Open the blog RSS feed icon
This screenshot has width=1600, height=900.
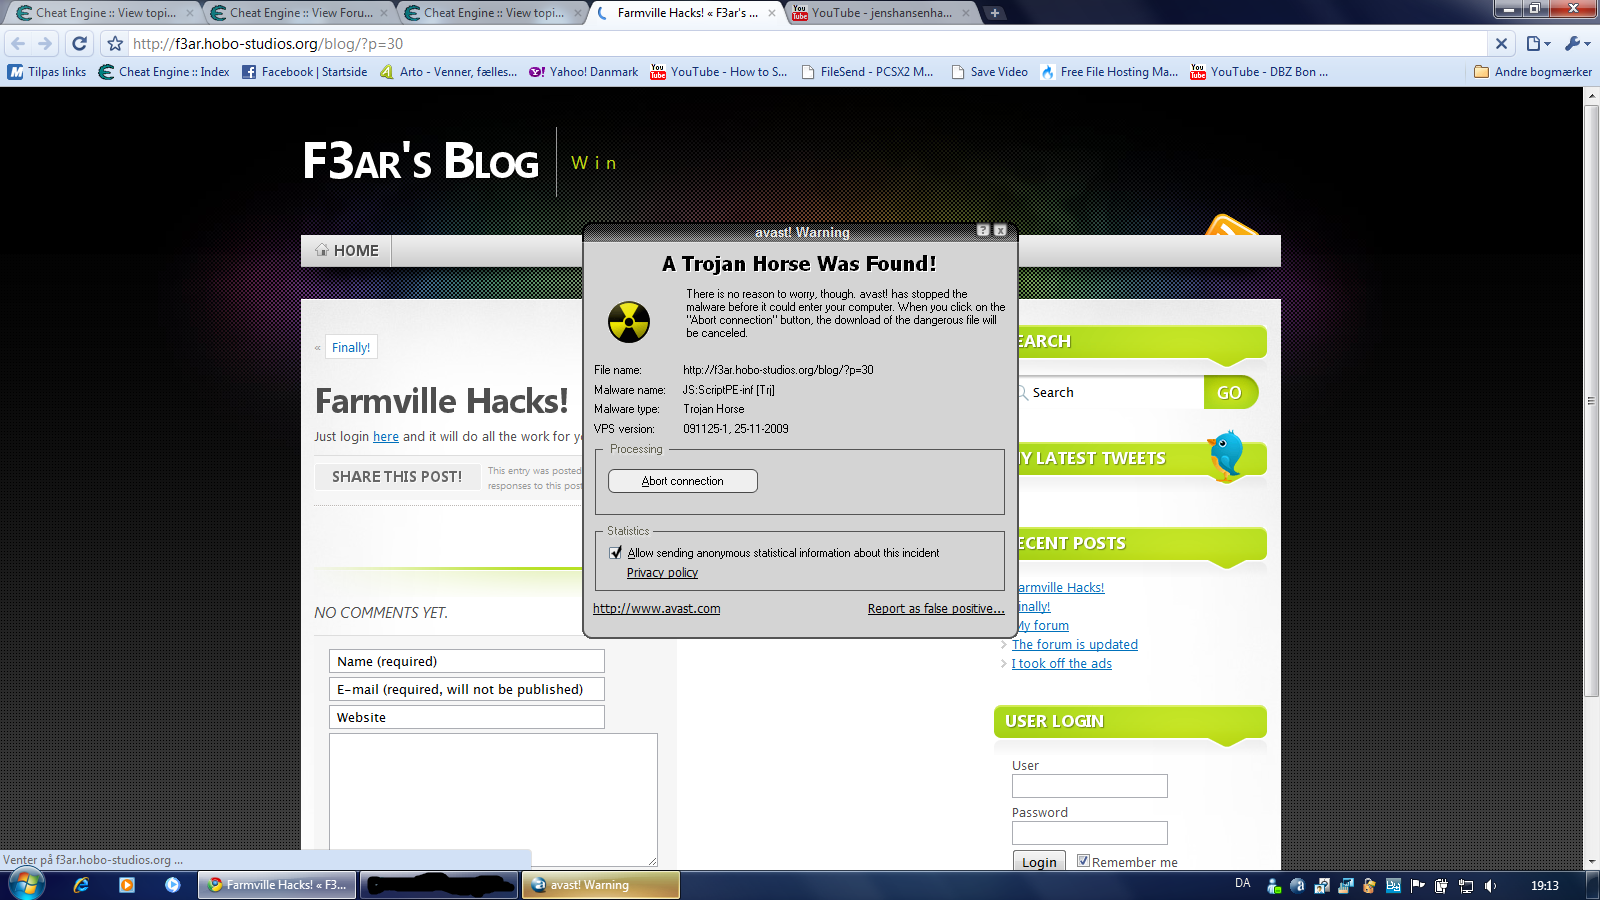point(1232,226)
